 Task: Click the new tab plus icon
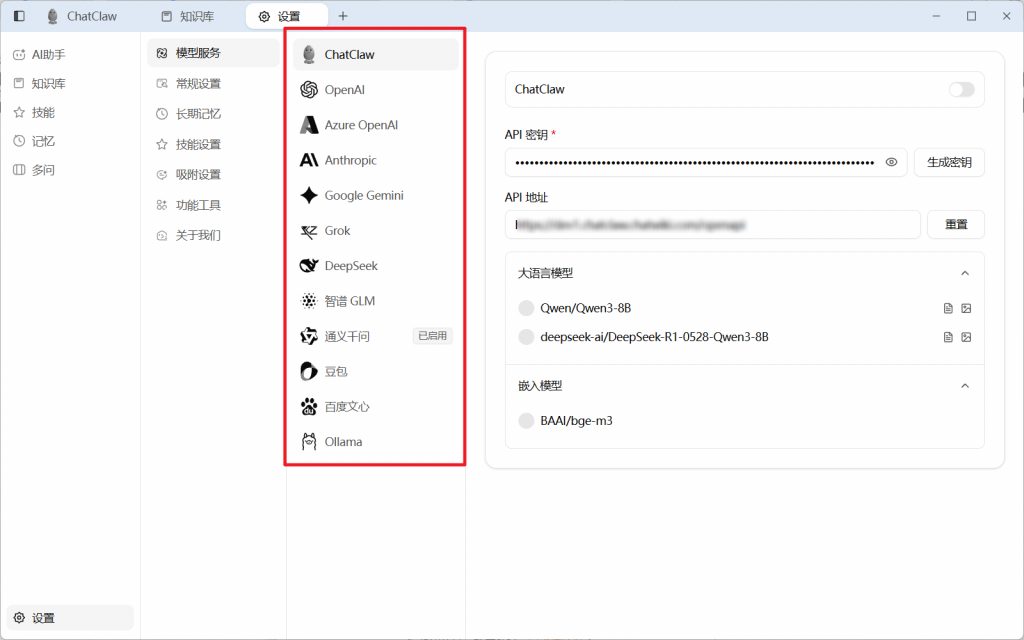point(343,16)
